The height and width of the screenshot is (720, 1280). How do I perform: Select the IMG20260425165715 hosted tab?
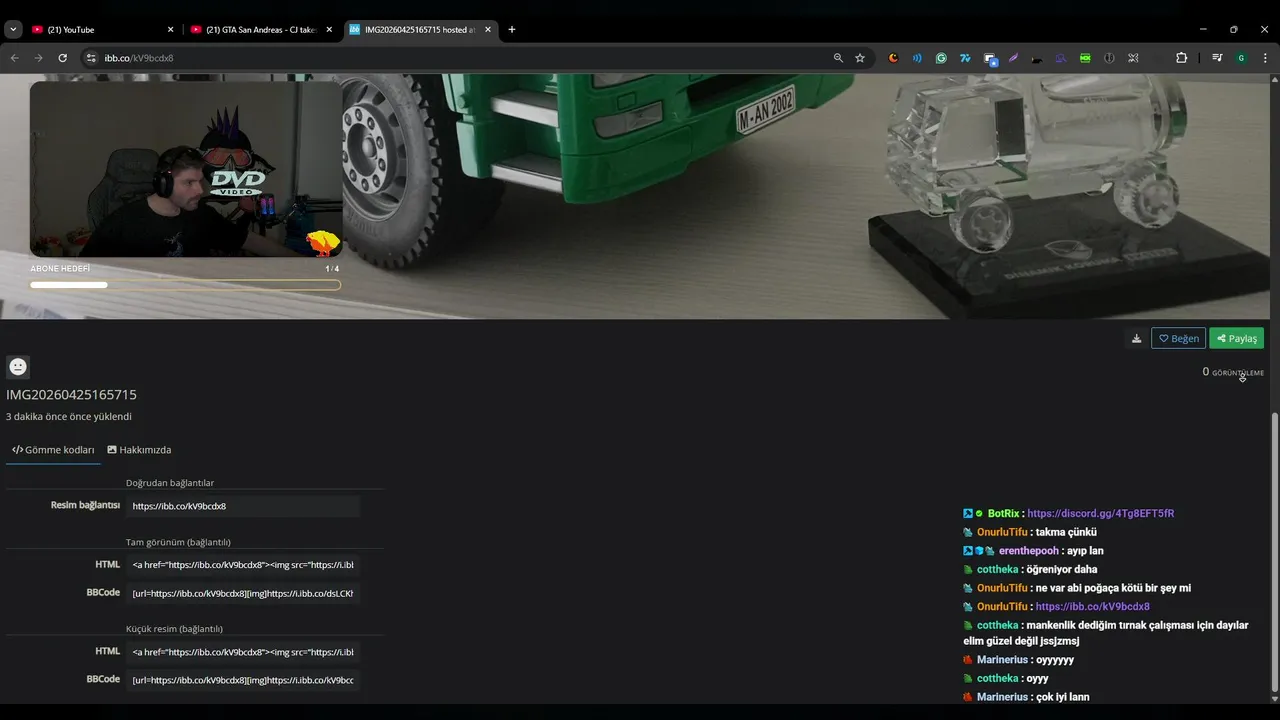(x=421, y=30)
